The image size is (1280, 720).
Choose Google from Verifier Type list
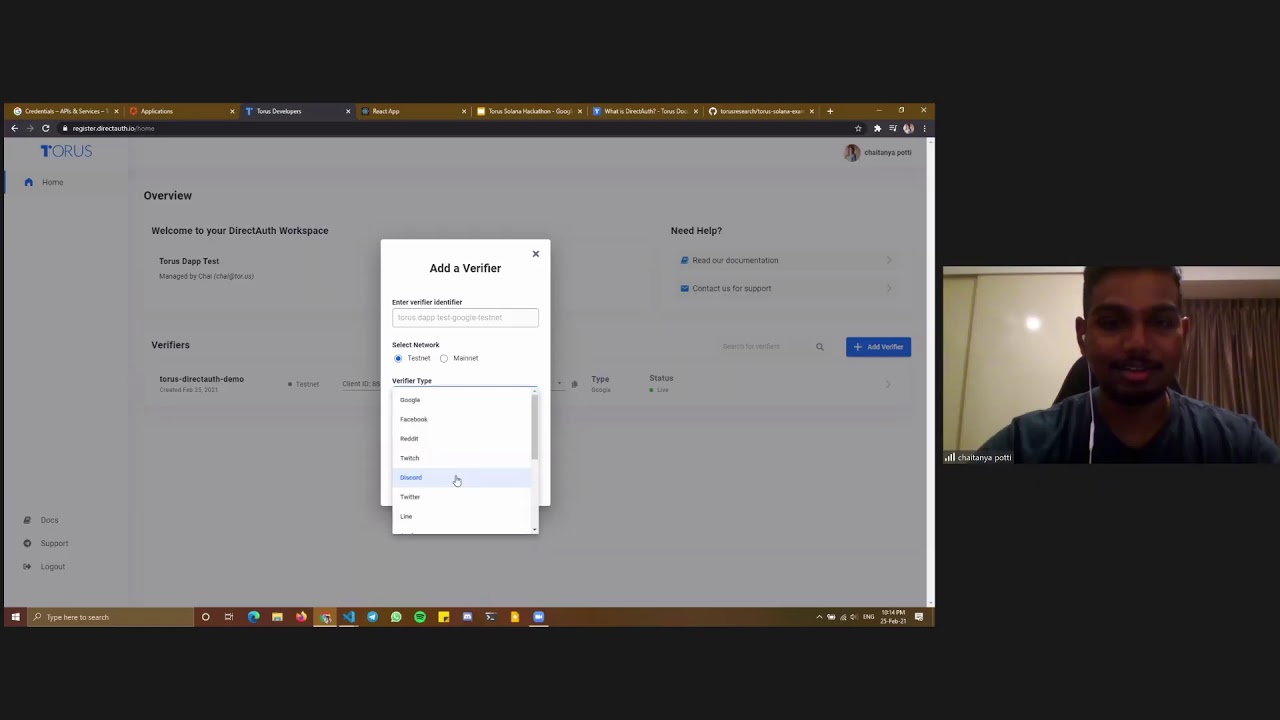tap(462, 400)
